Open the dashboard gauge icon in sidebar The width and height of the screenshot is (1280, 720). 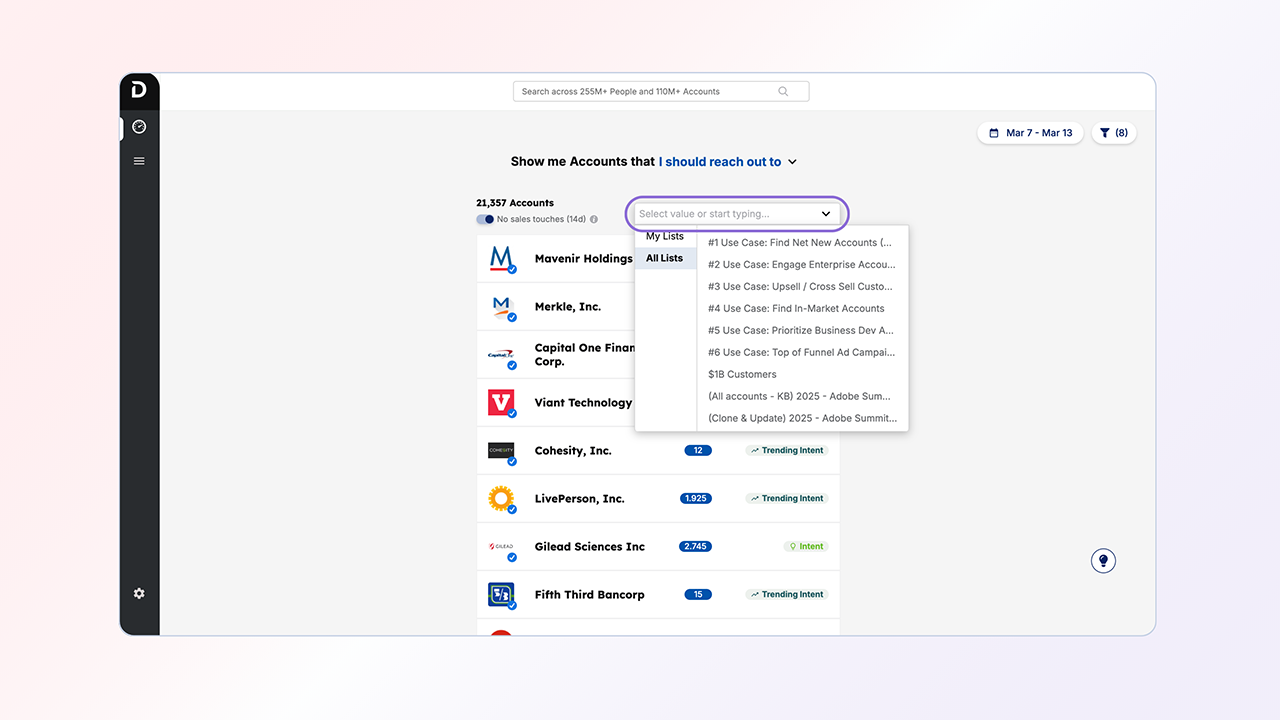(139, 127)
